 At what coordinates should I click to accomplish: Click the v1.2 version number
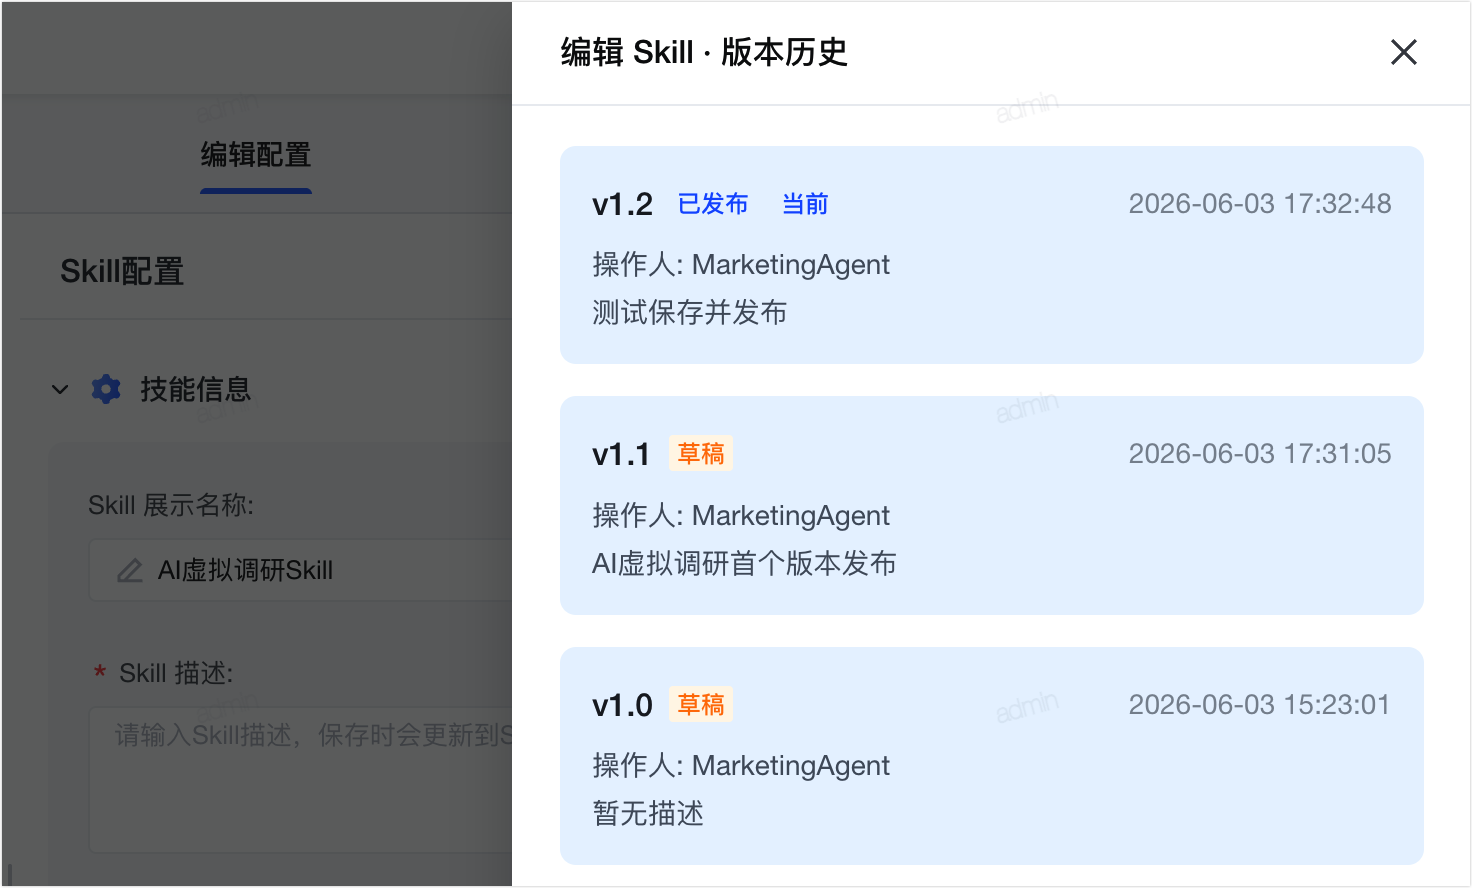tap(622, 205)
